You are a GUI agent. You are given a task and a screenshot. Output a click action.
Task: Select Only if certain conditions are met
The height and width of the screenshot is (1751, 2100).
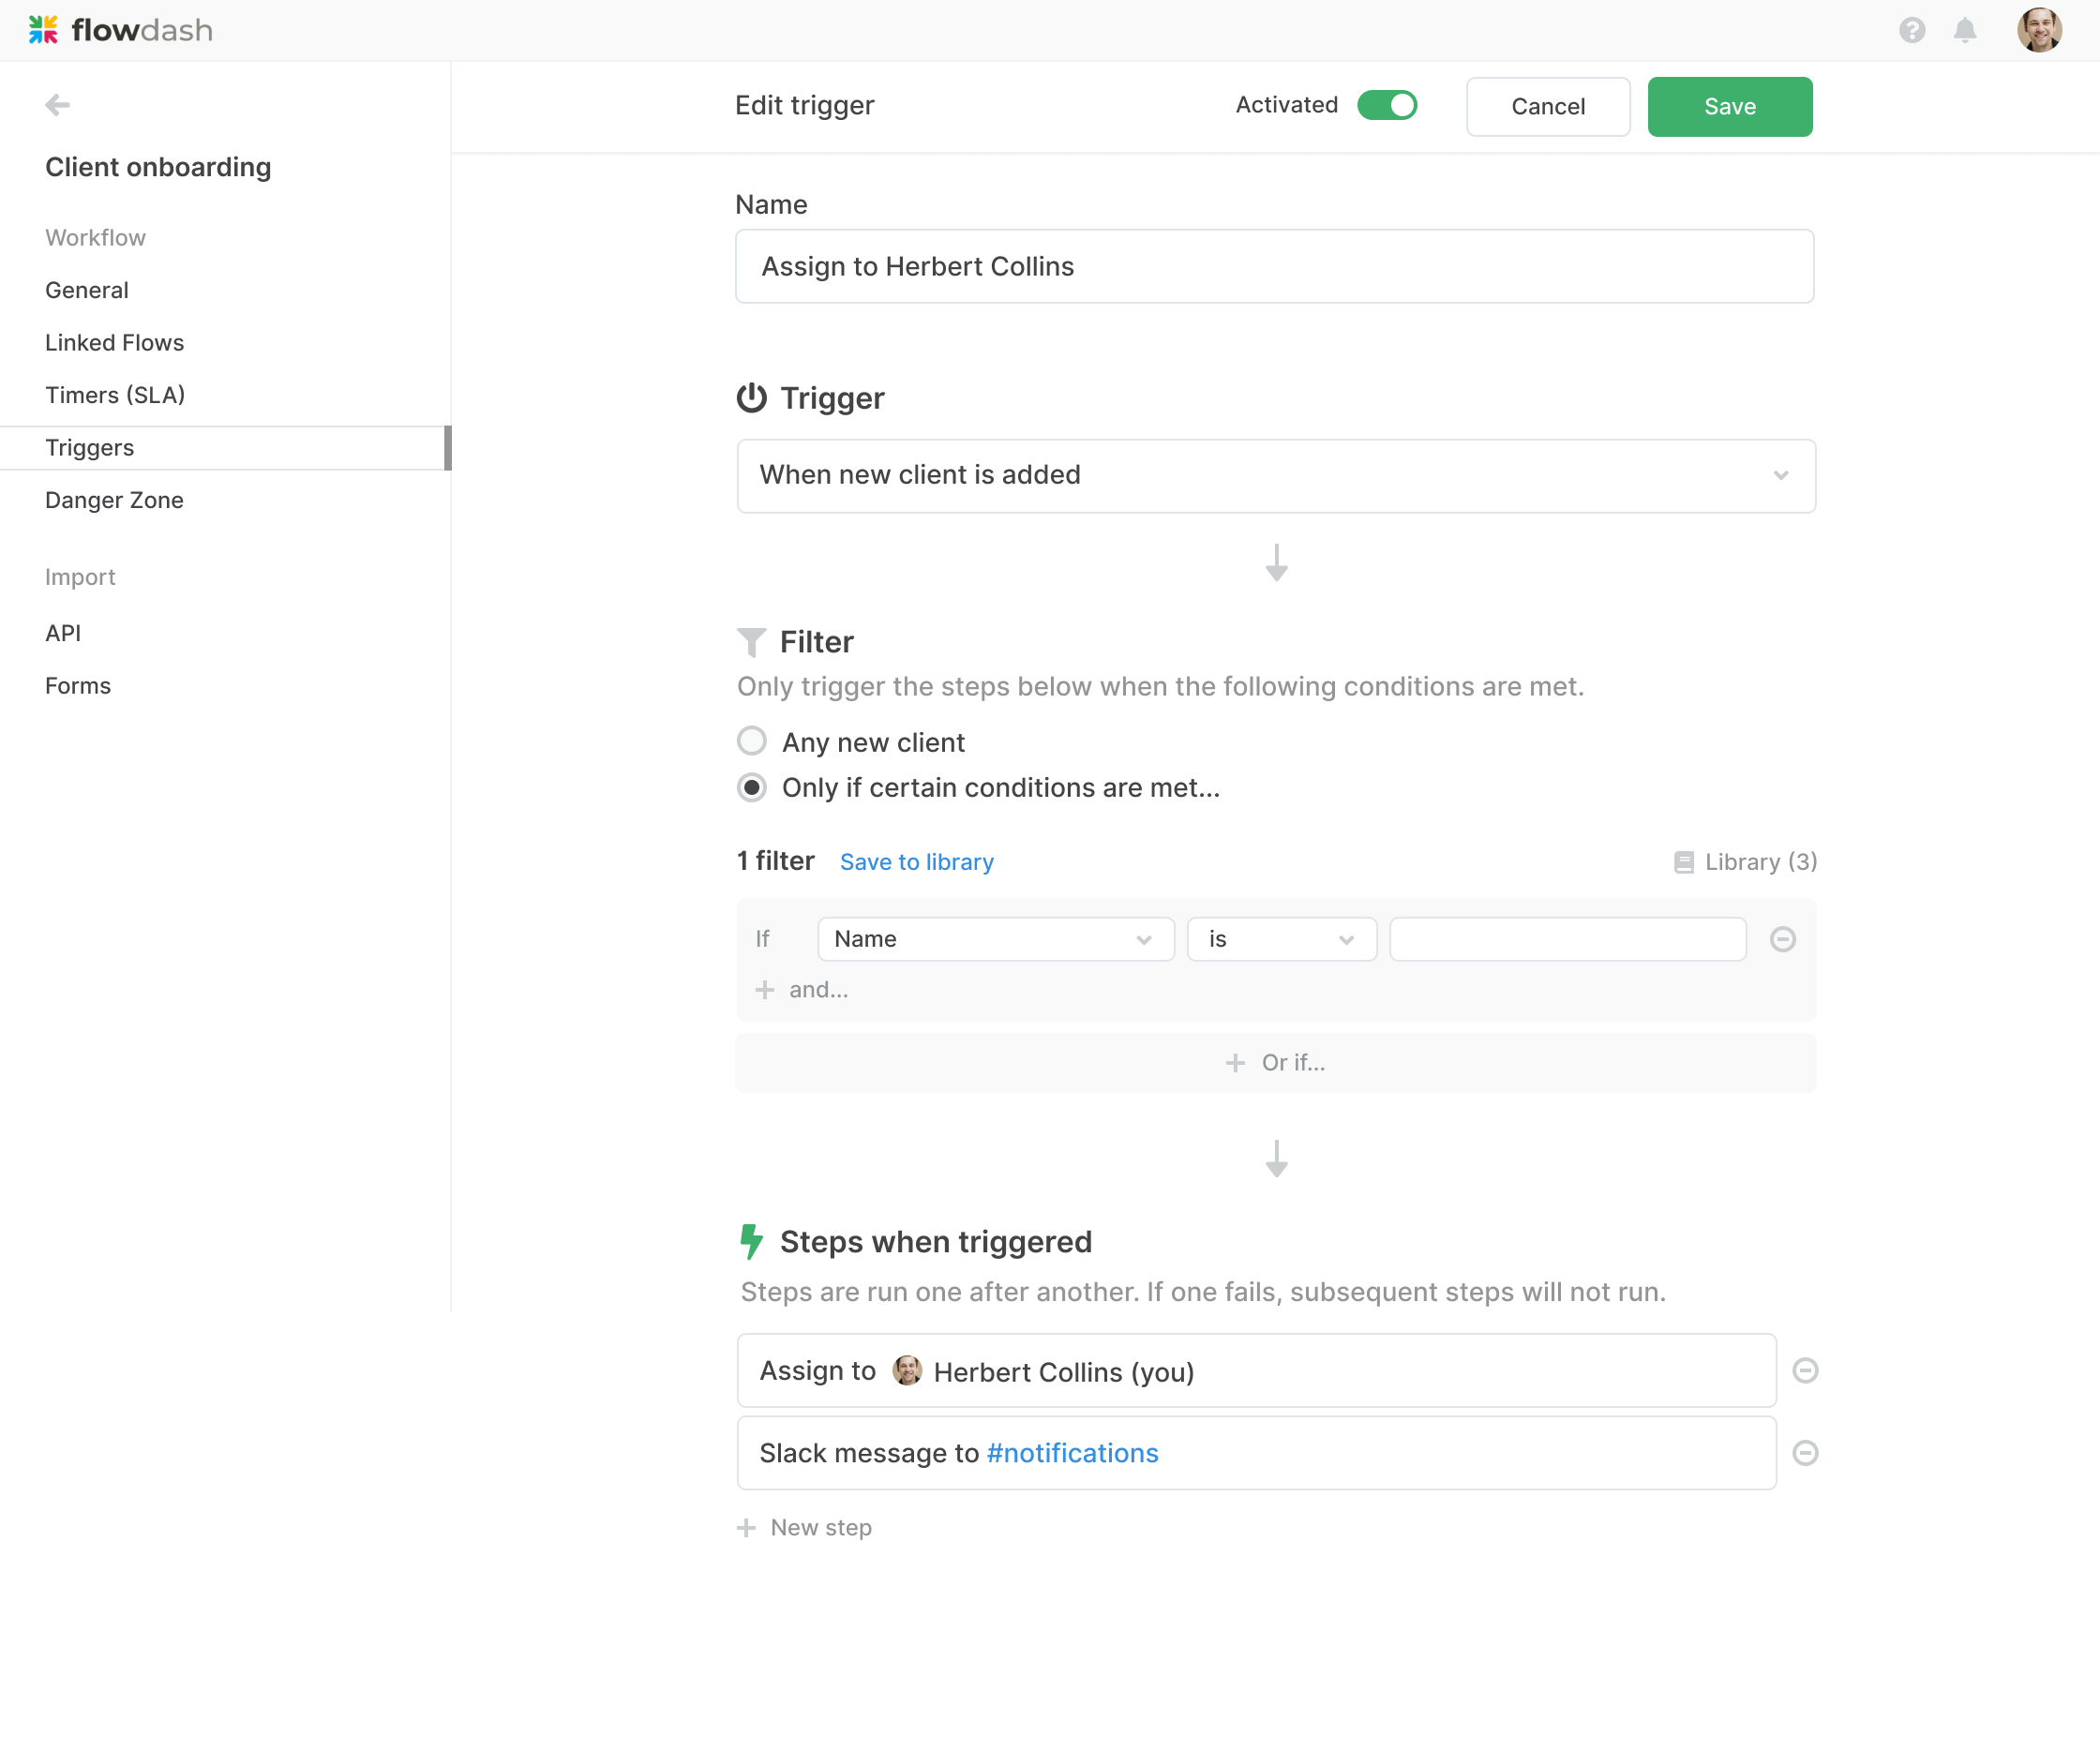[751, 787]
